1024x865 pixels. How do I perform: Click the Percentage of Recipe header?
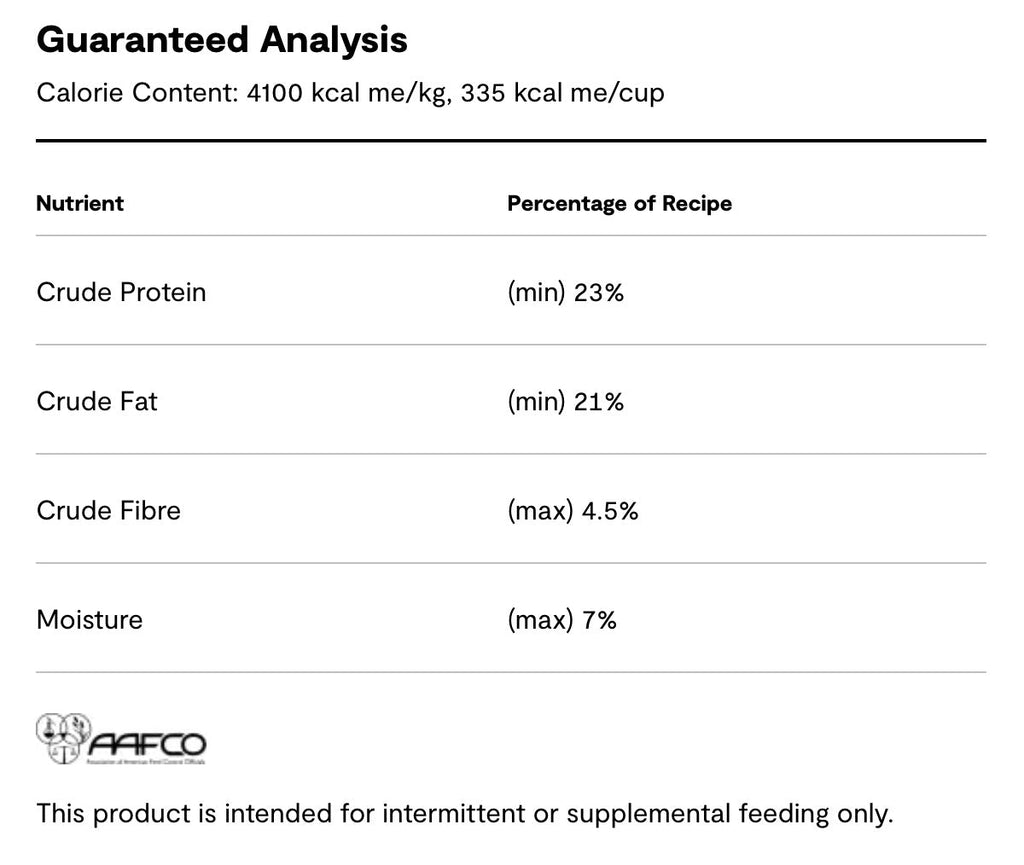(619, 203)
